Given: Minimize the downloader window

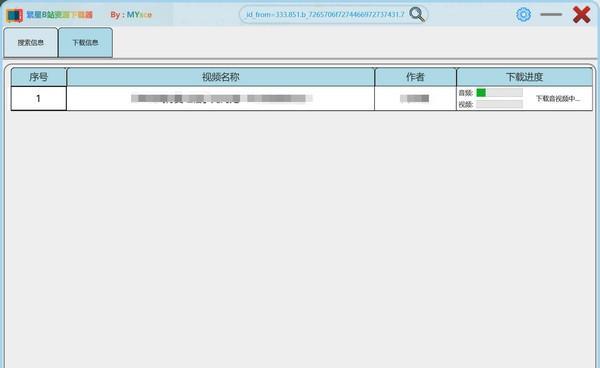Looking at the screenshot, I should [551, 15].
